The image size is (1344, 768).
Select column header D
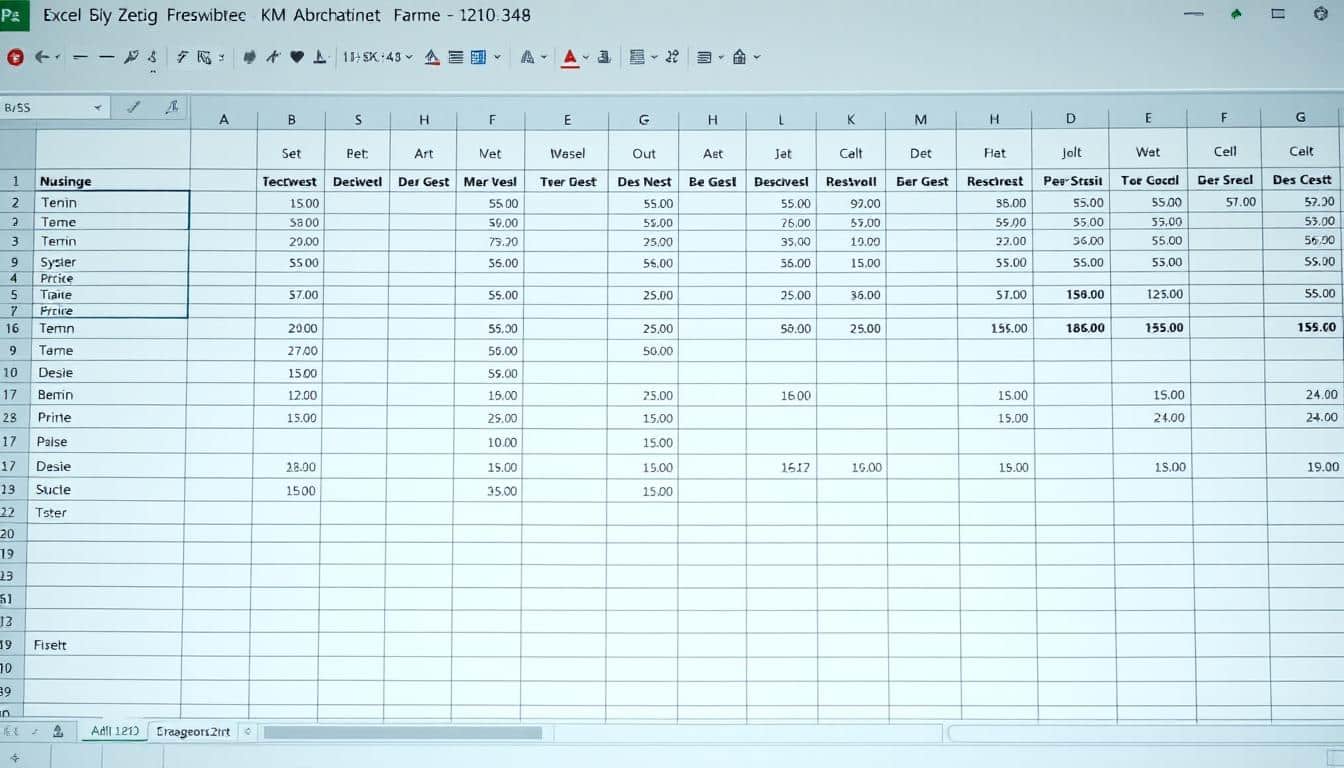pyautogui.click(x=1071, y=118)
